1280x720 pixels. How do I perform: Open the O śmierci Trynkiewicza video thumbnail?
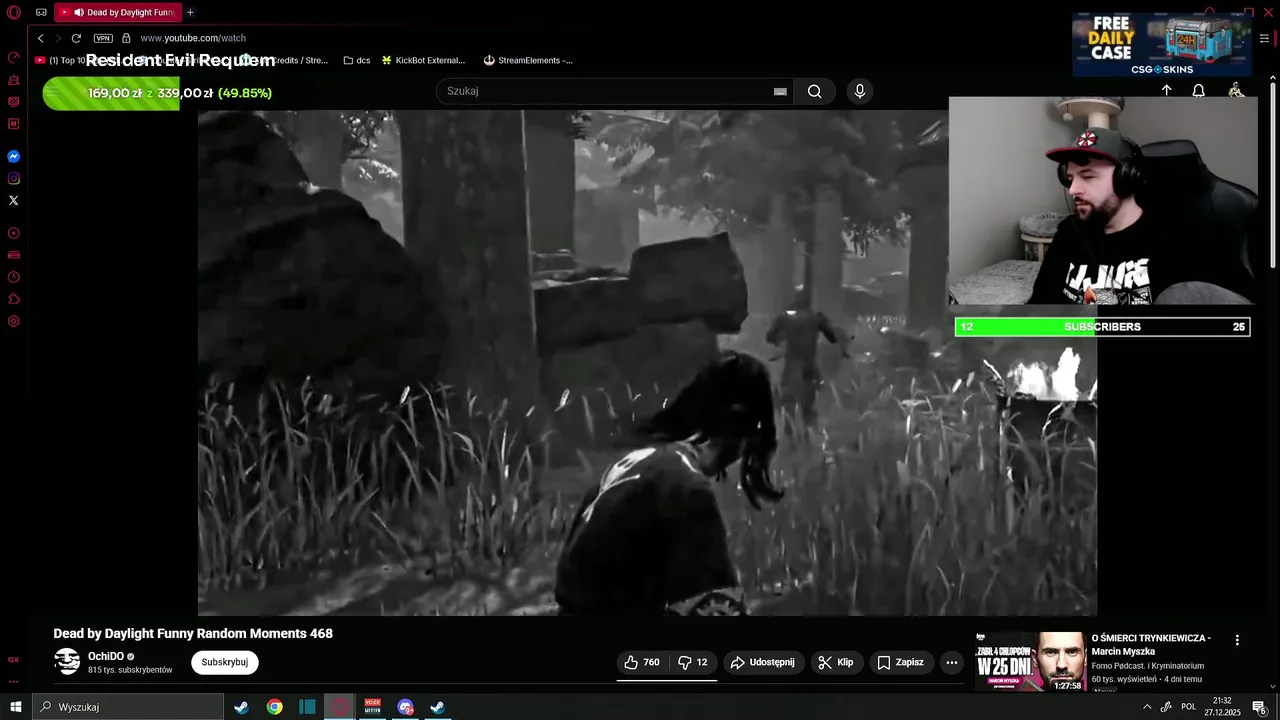(x=1030, y=661)
